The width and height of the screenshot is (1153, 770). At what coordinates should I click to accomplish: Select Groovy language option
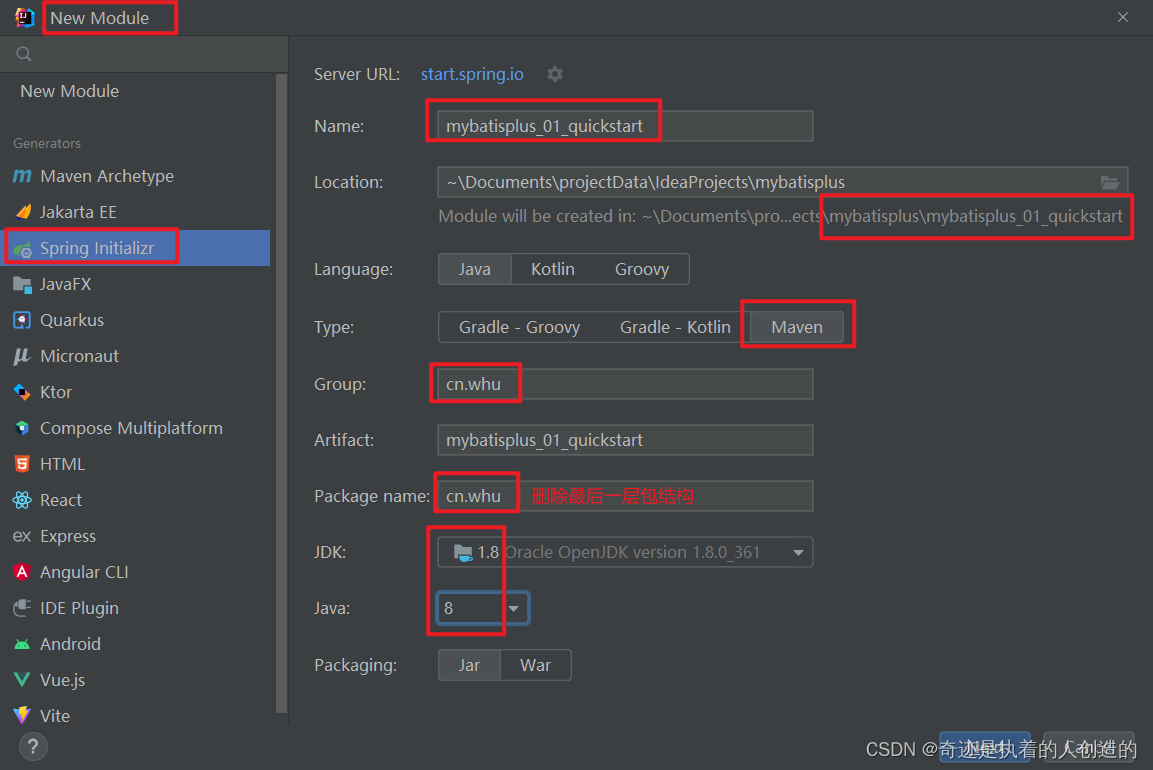pos(642,269)
